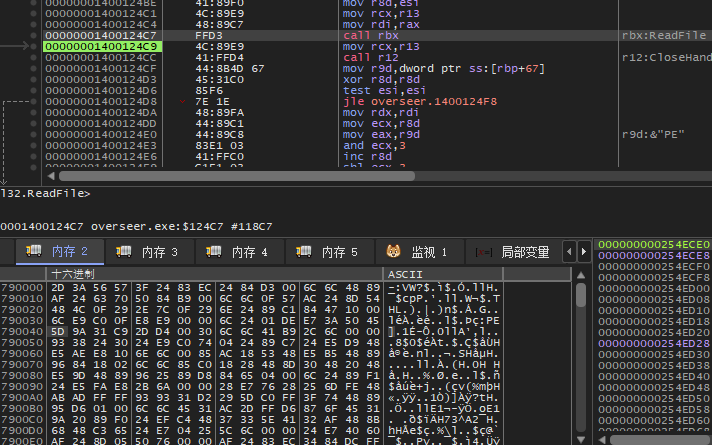Select the test esi,esi instruction

(385, 90)
